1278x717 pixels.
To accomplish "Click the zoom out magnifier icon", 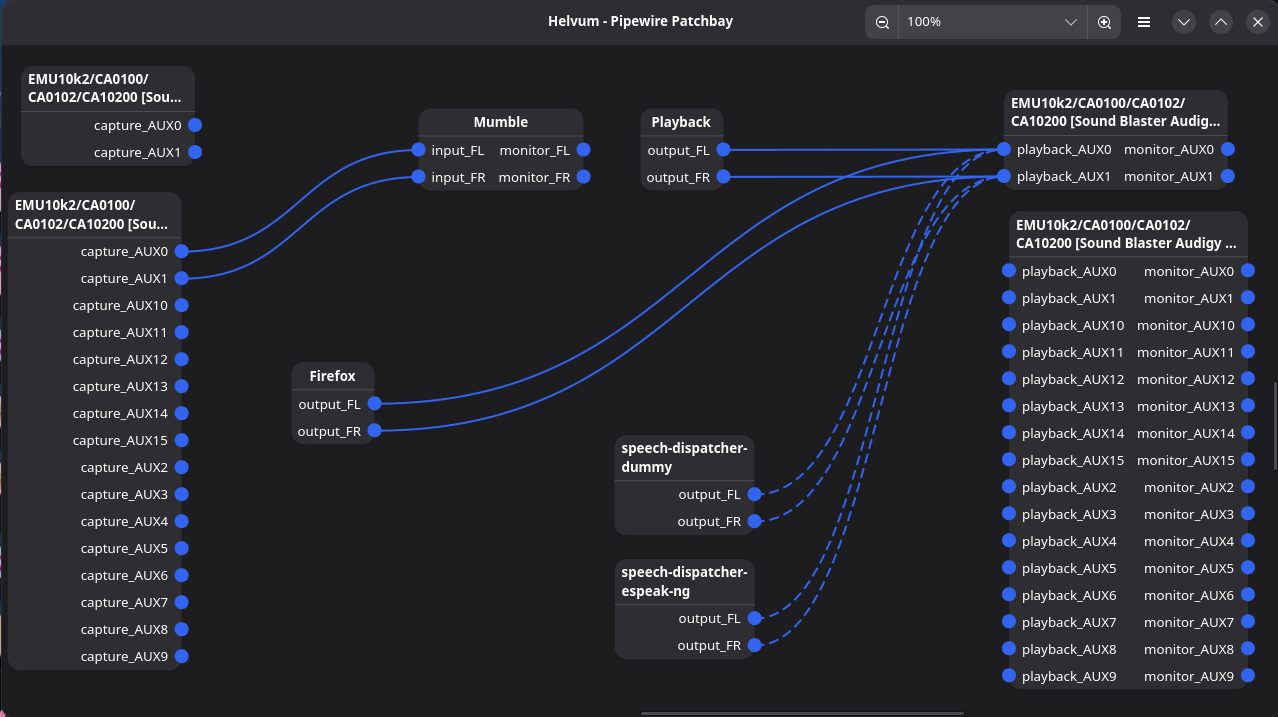I will pyautogui.click(x=882, y=22).
